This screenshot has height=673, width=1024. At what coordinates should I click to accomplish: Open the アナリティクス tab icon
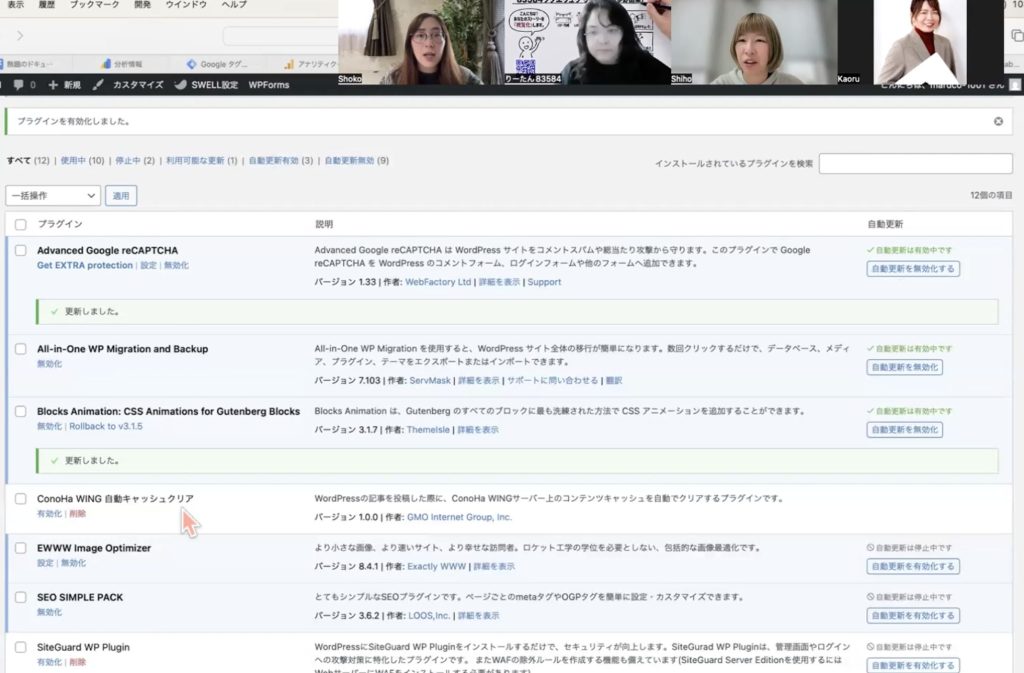[x=289, y=64]
